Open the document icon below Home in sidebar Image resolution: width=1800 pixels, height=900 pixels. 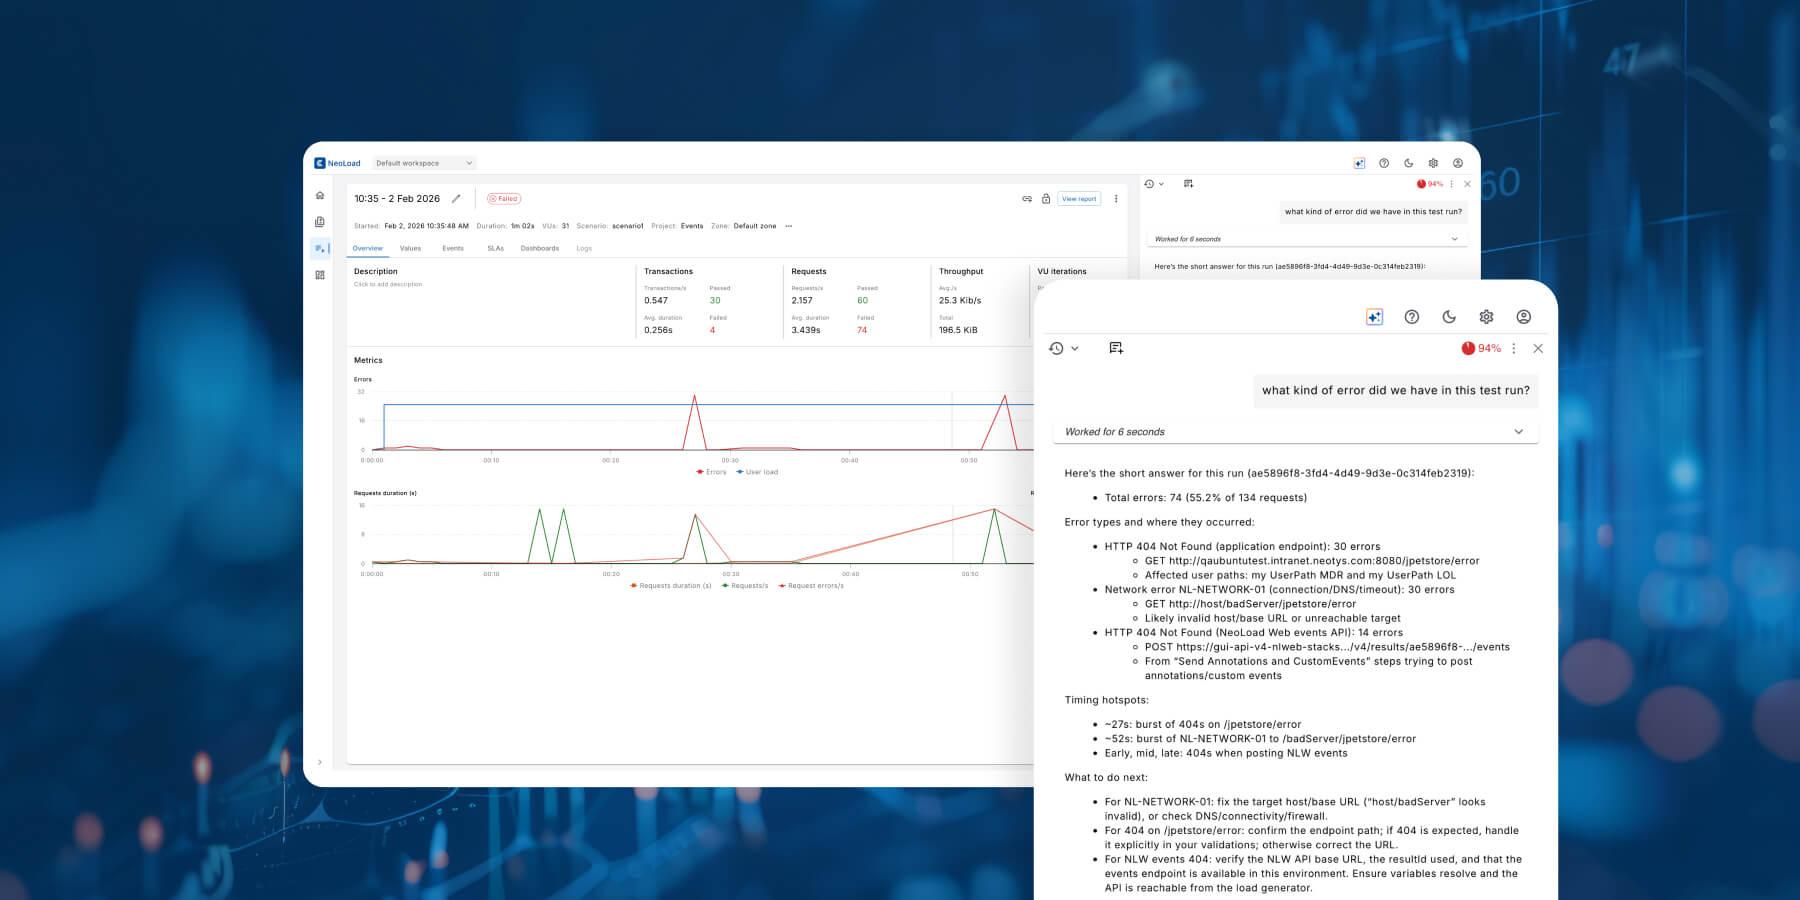coord(320,222)
